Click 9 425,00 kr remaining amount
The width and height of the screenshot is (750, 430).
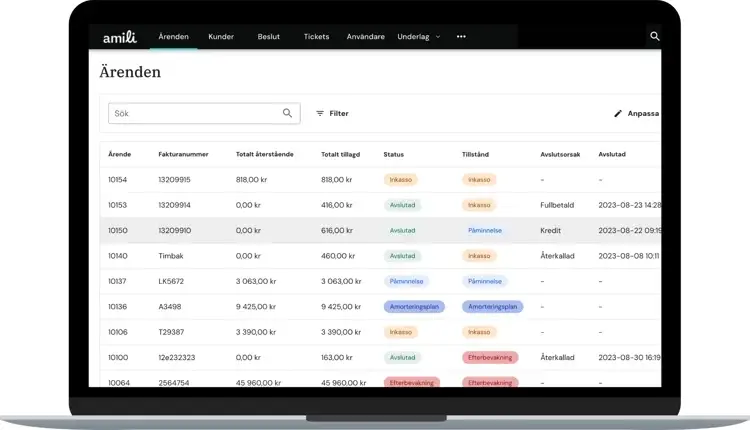pos(256,307)
